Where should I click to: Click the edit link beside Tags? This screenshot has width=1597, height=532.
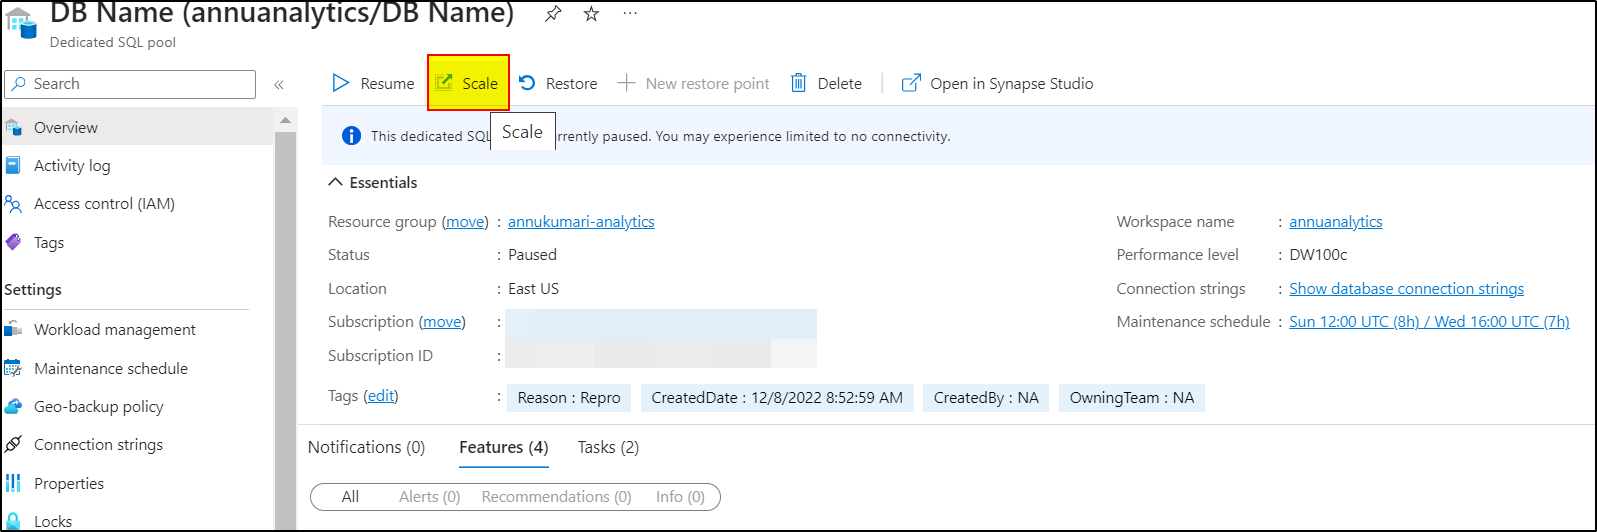[x=380, y=396]
